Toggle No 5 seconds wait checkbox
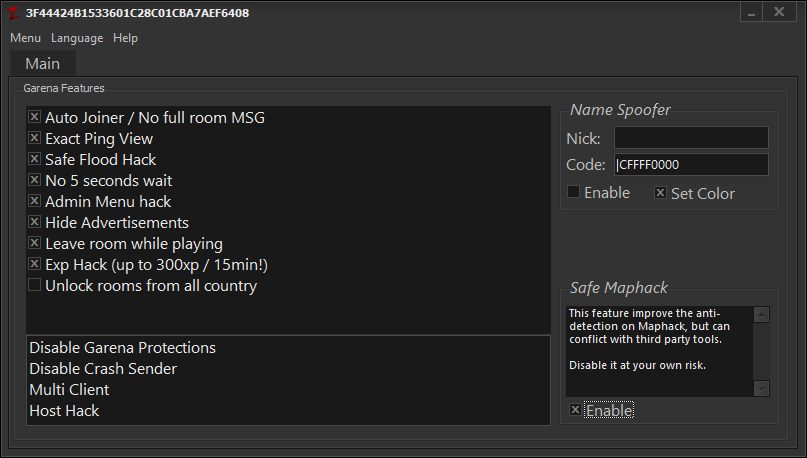Screen dimensions: 807x458 (34, 180)
